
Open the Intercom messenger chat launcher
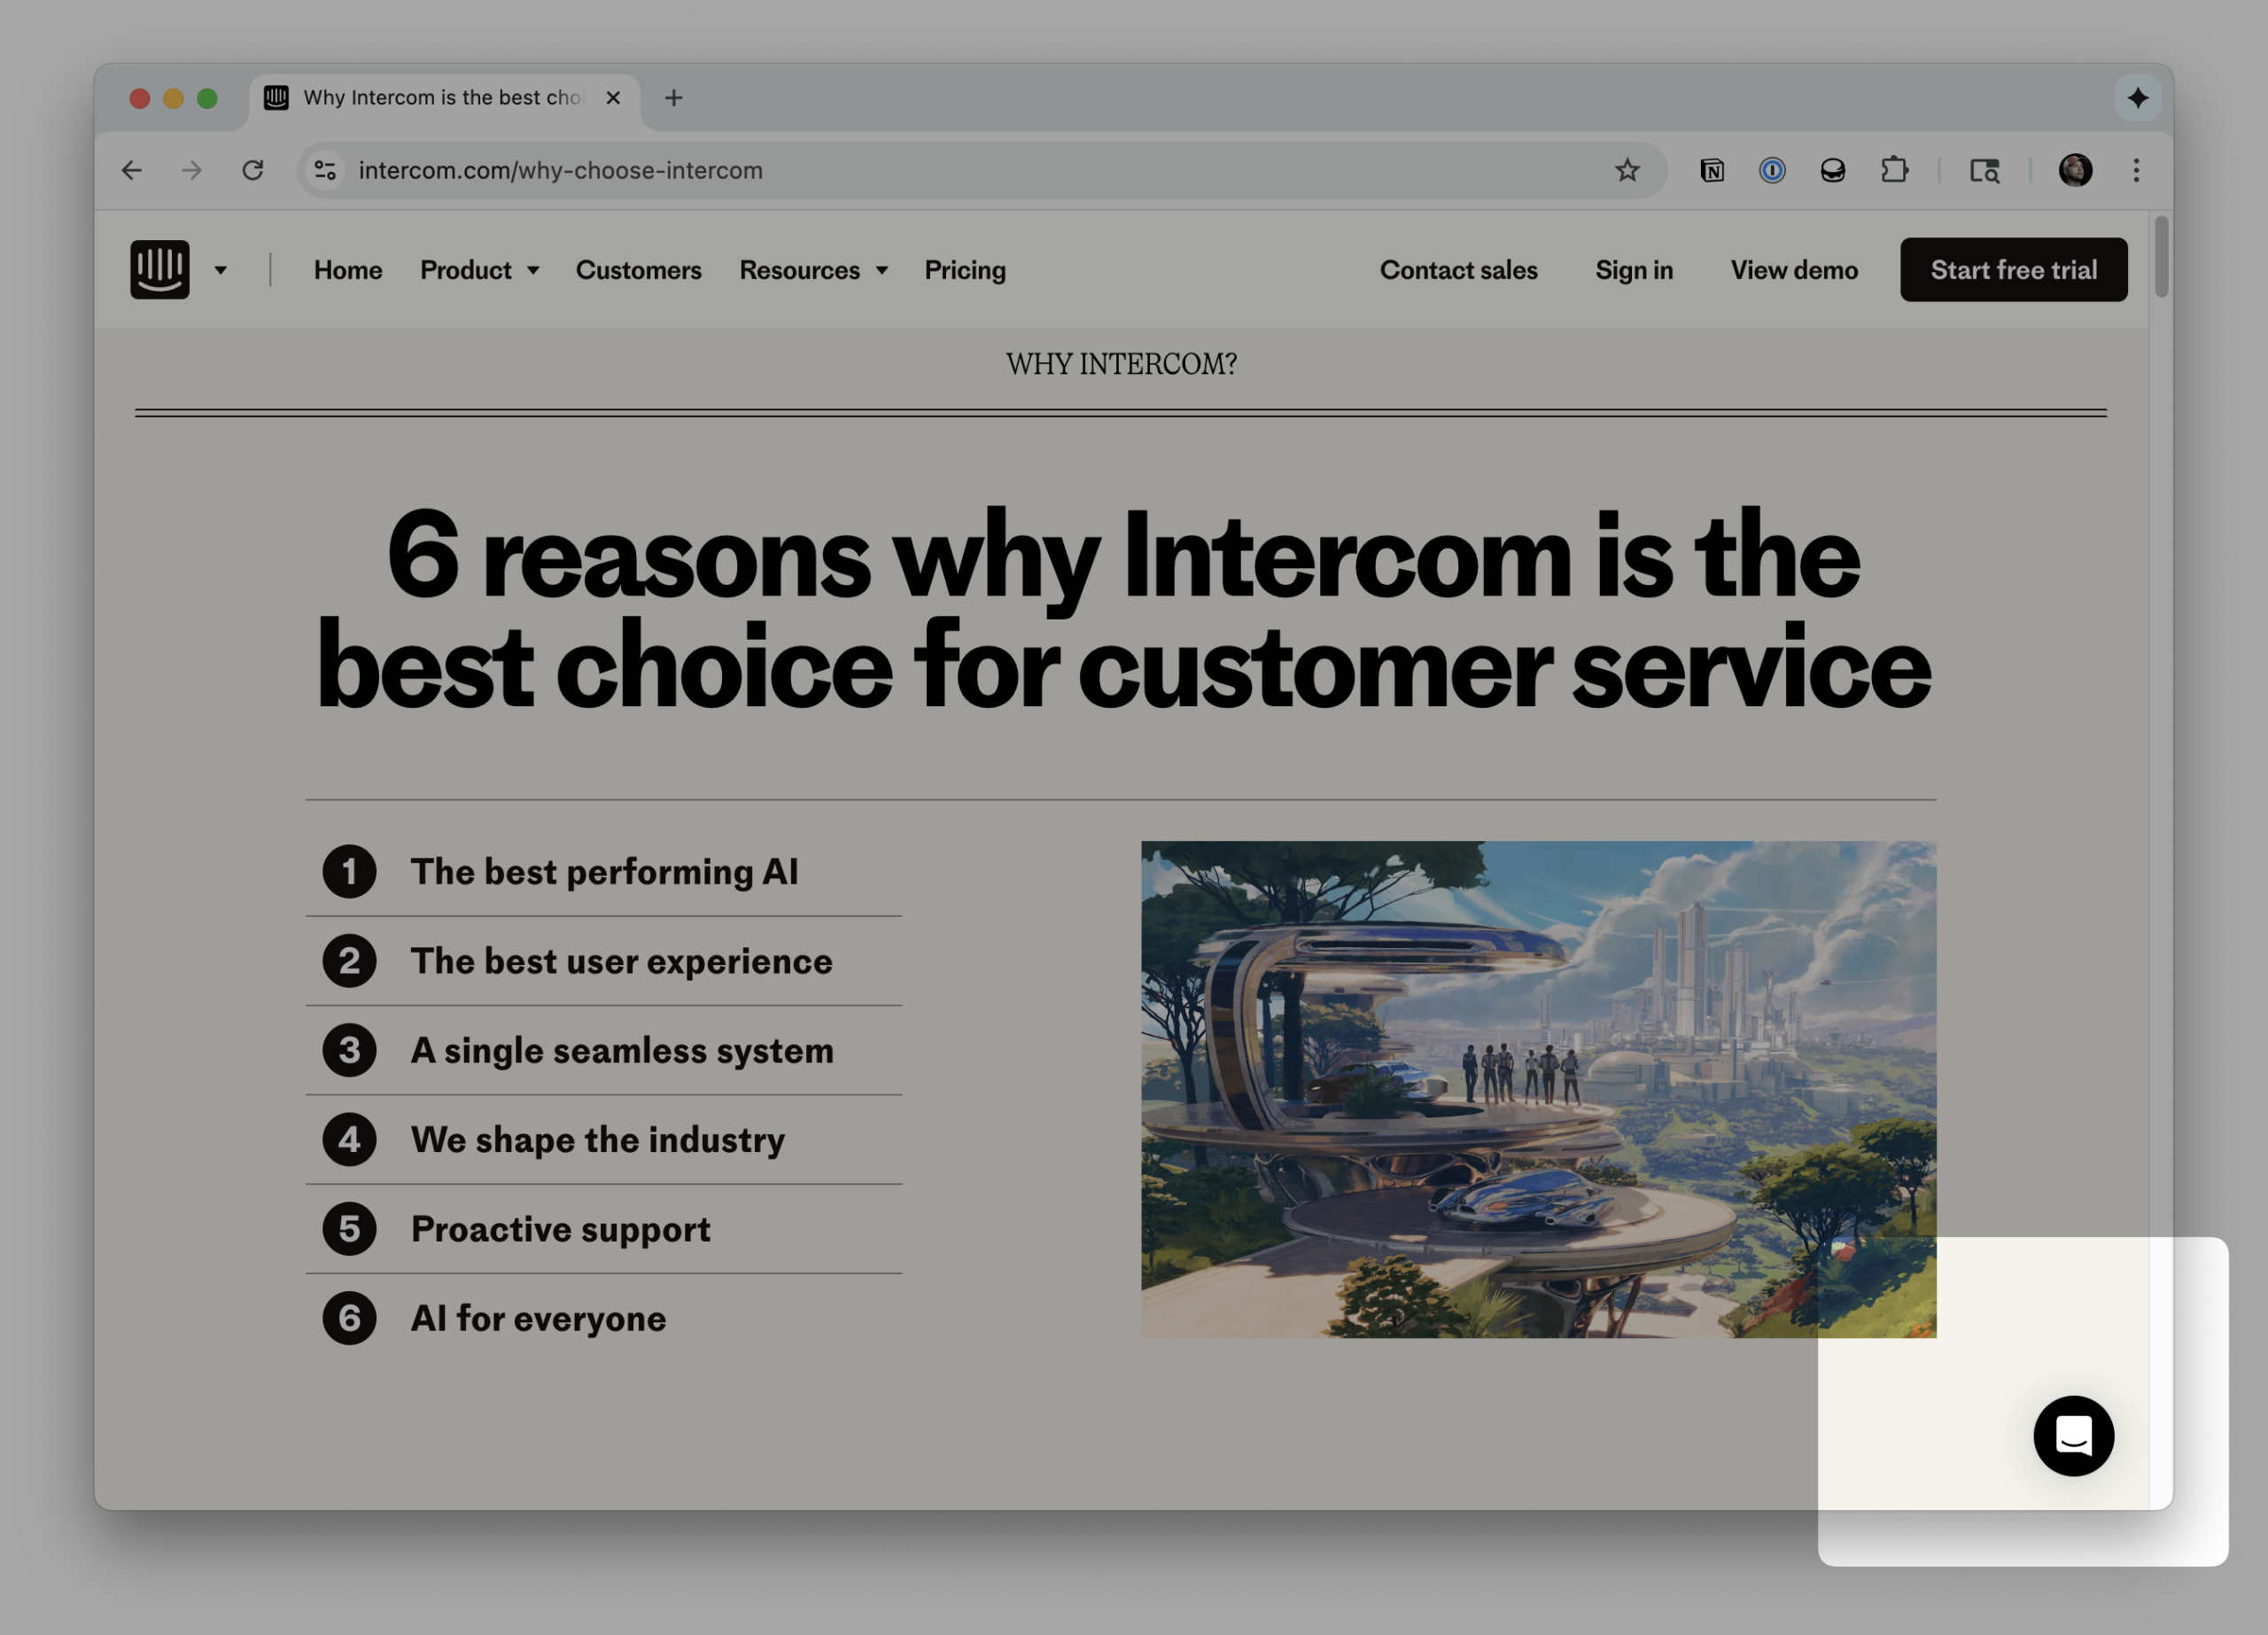coord(2073,1435)
